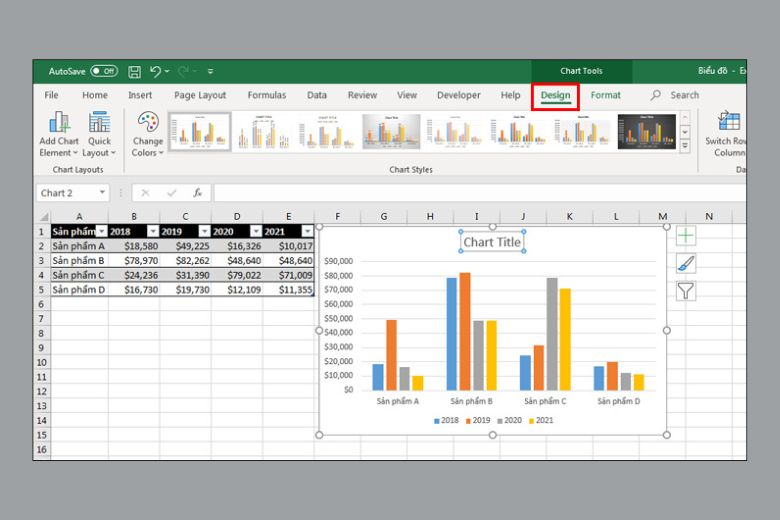Image resolution: width=780 pixels, height=520 pixels.
Task: Select column header N
Action: 709,216
